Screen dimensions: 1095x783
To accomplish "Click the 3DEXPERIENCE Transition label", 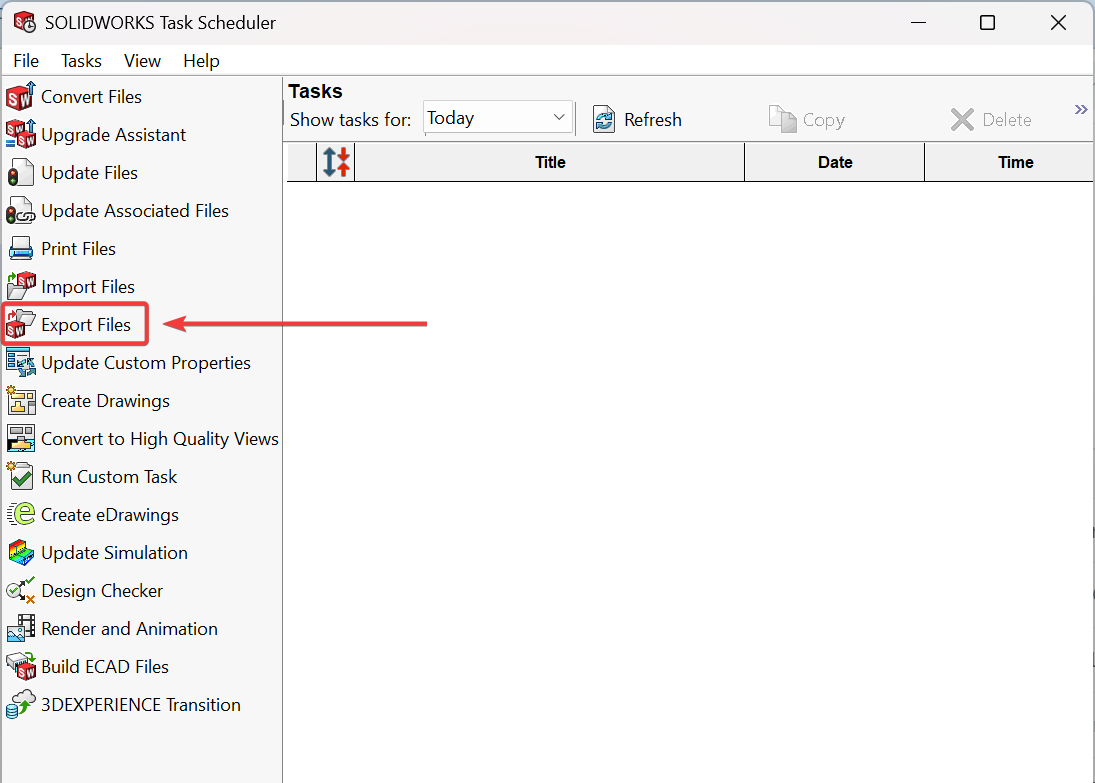I will click(141, 705).
